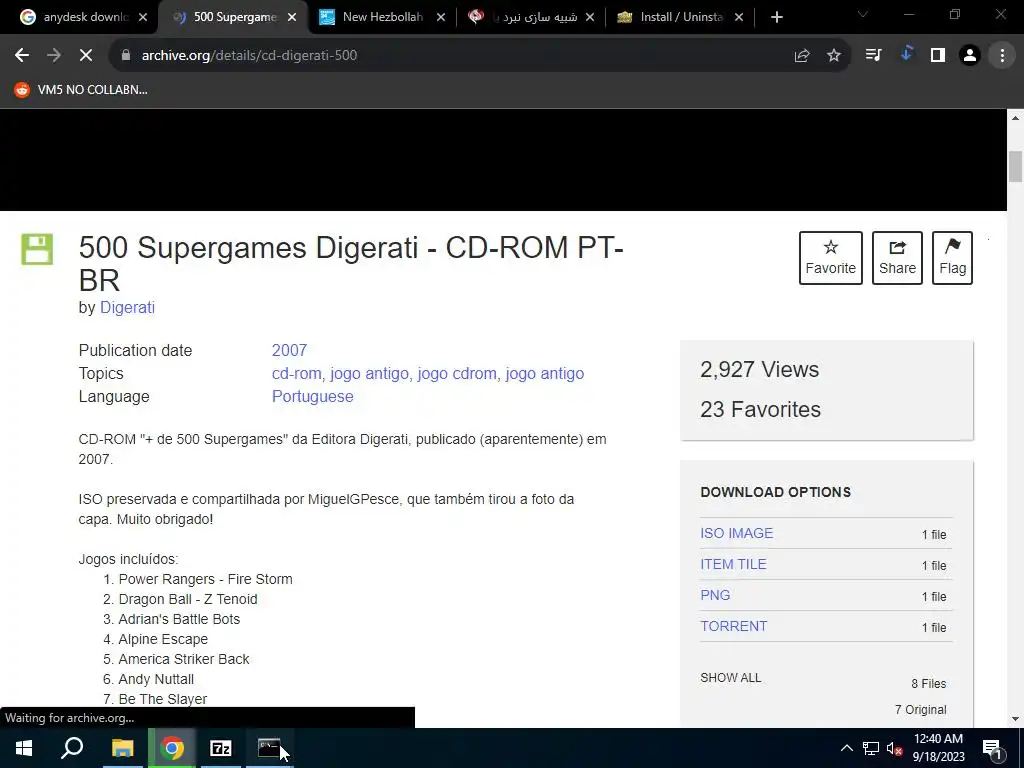1024x768 pixels.
Task: Open the 2007 publication date link
Action: click(289, 350)
